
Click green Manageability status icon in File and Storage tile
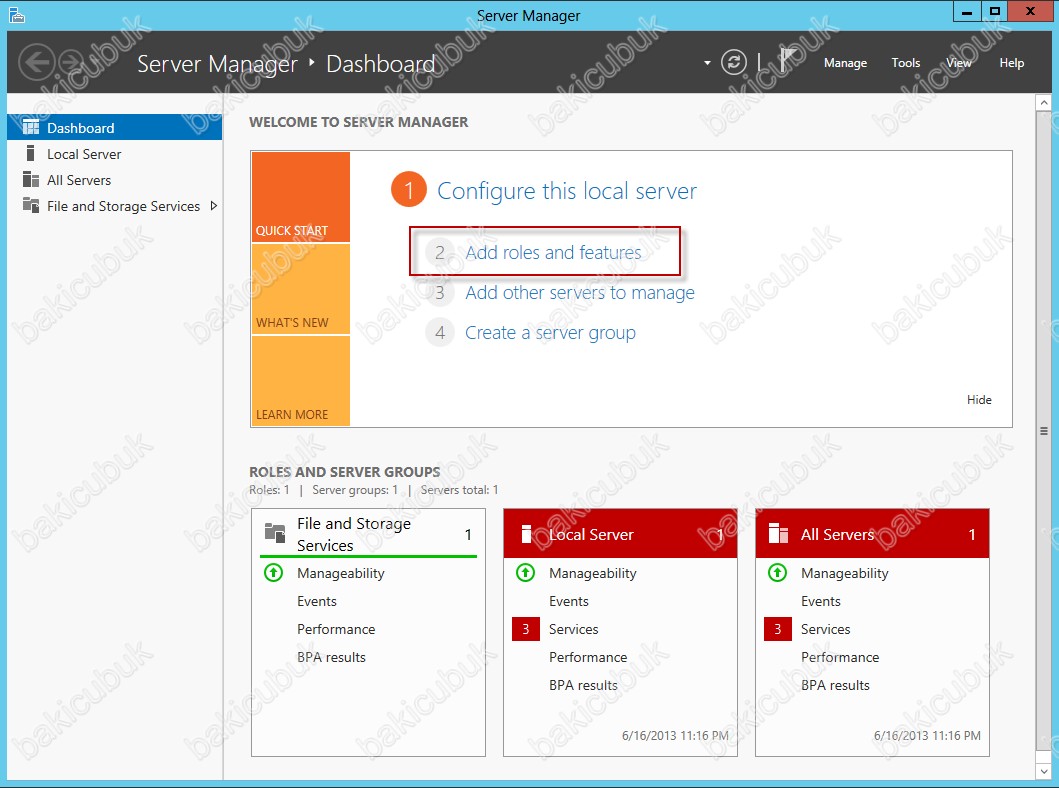(x=274, y=573)
